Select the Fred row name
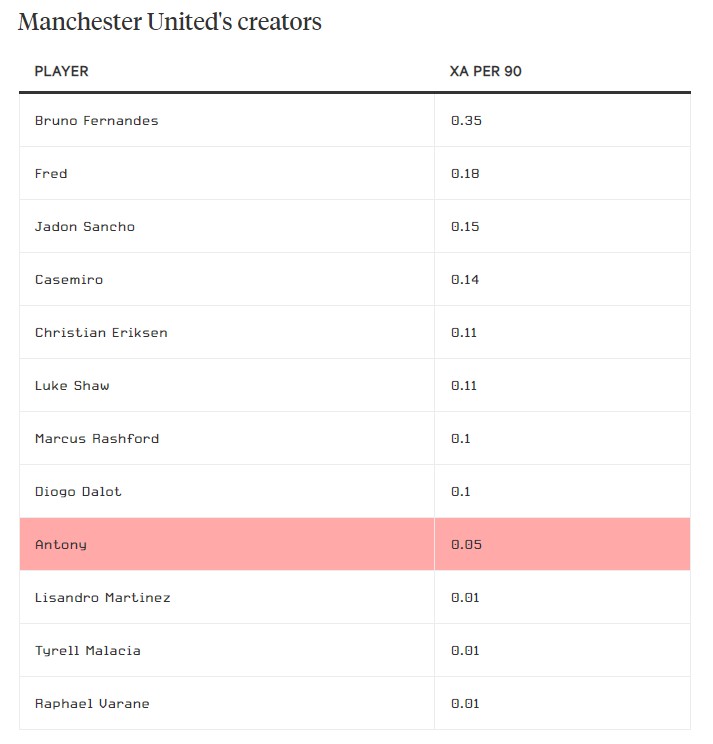Screen dimensions: 713x744 (51, 174)
